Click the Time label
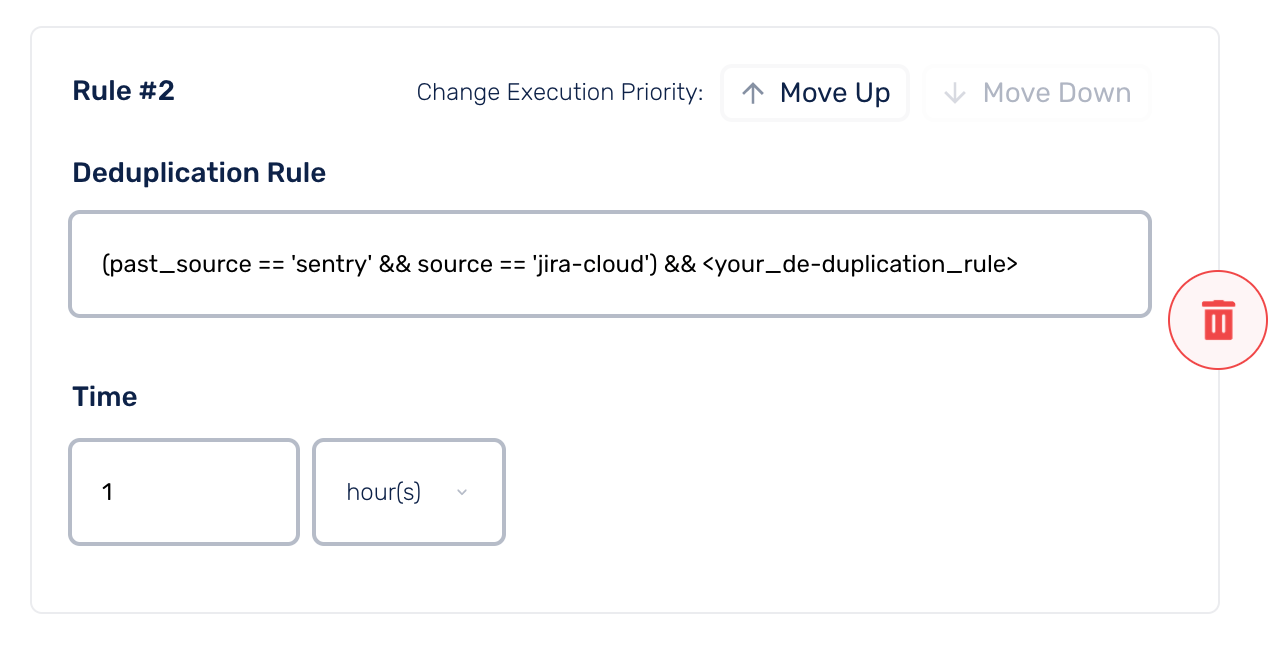This screenshot has width=1280, height=660. (105, 397)
